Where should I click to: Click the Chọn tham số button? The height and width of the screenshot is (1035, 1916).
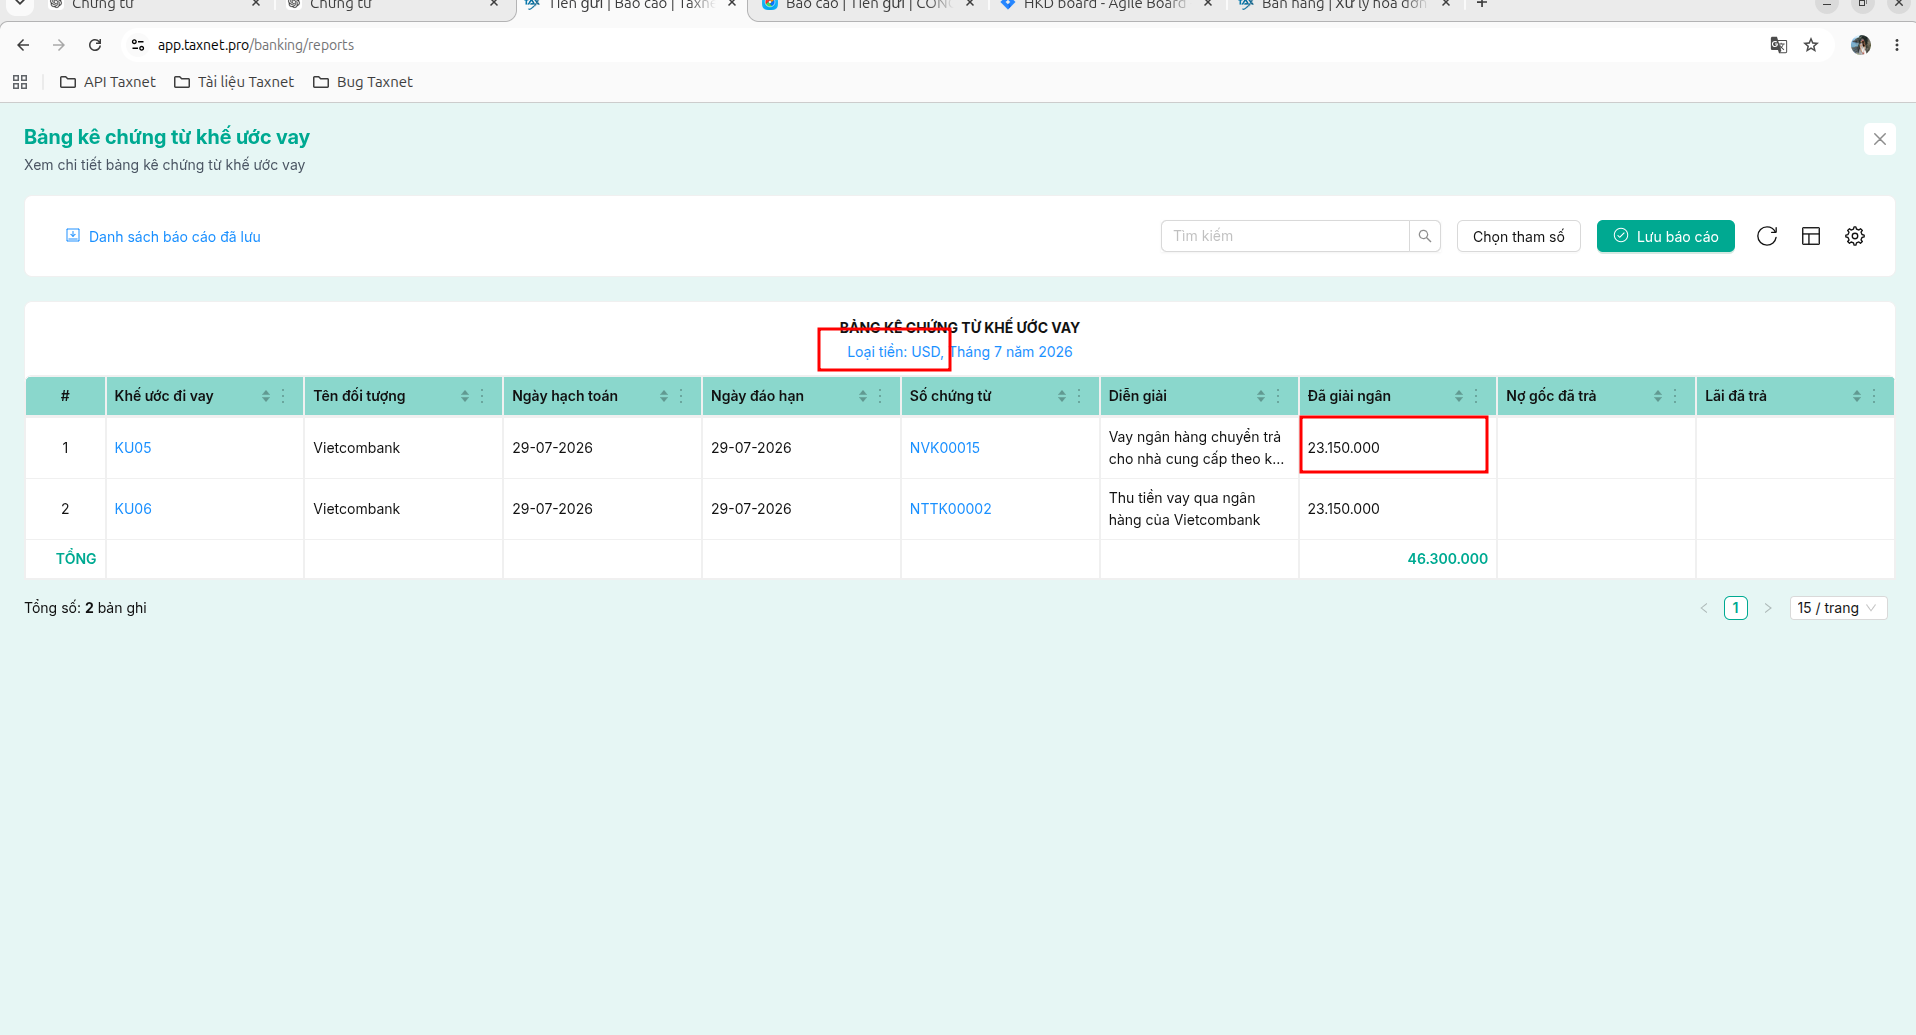1518,236
